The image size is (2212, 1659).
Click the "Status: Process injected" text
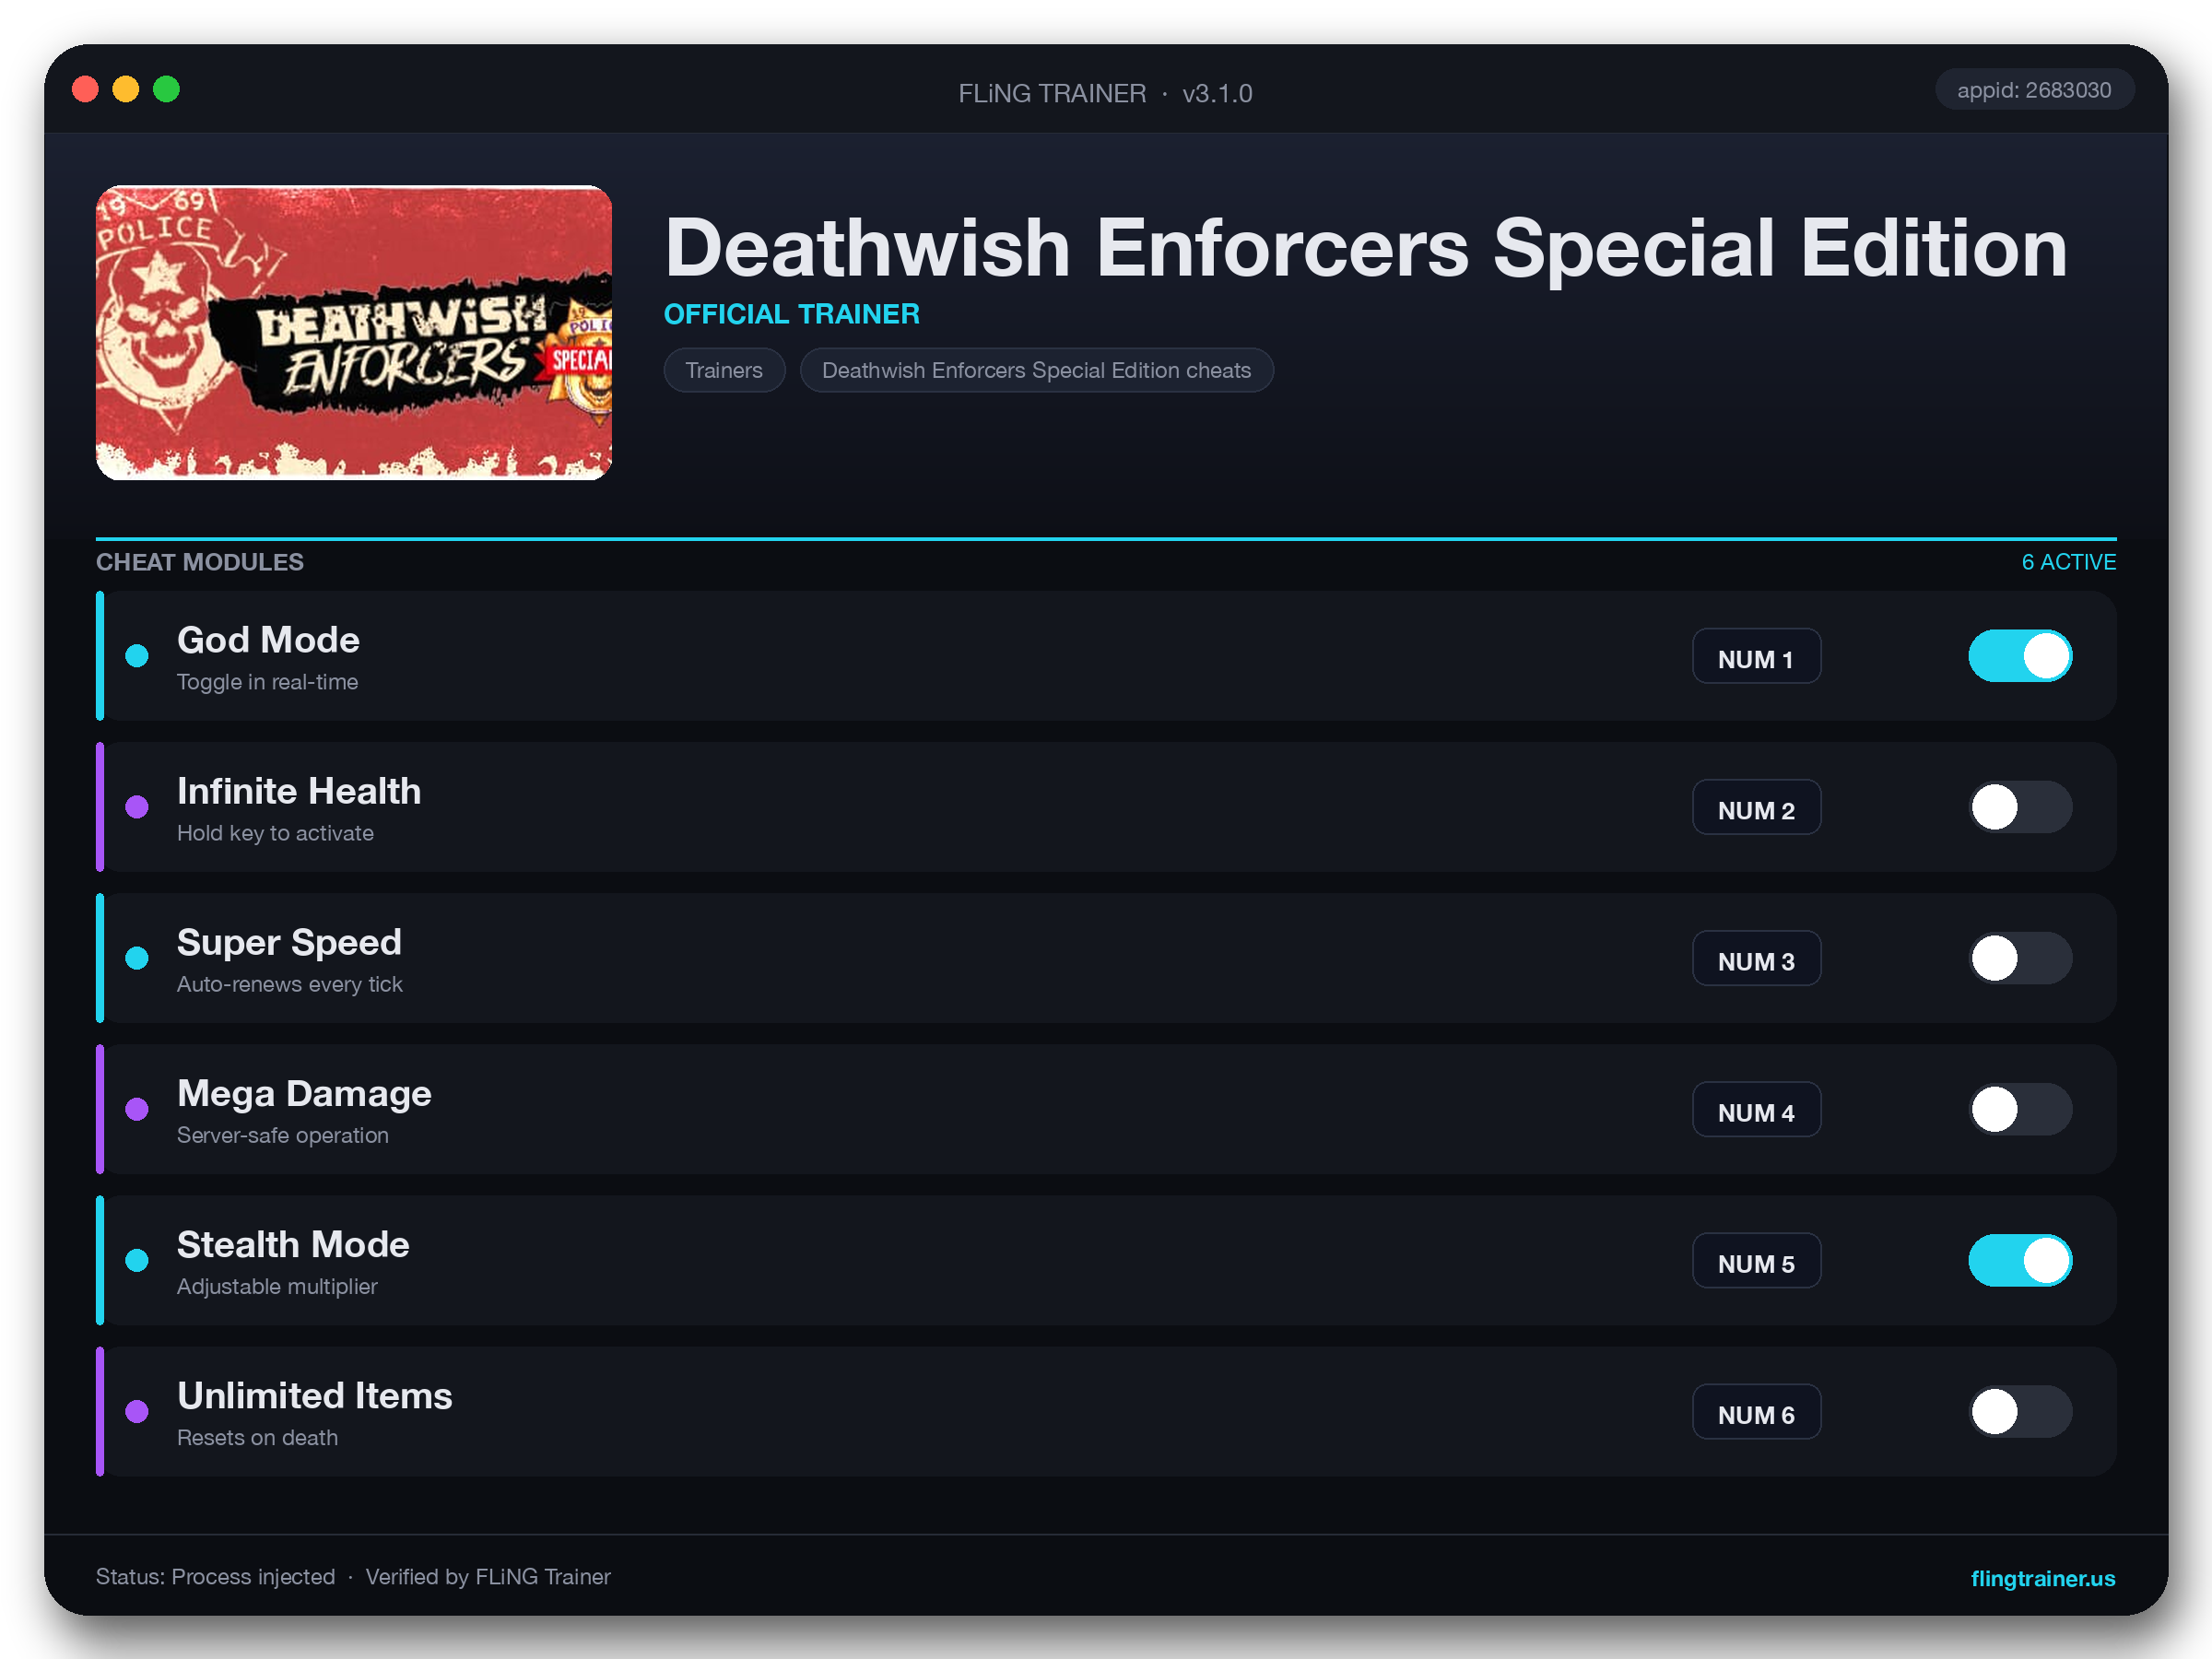(215, 1577)
